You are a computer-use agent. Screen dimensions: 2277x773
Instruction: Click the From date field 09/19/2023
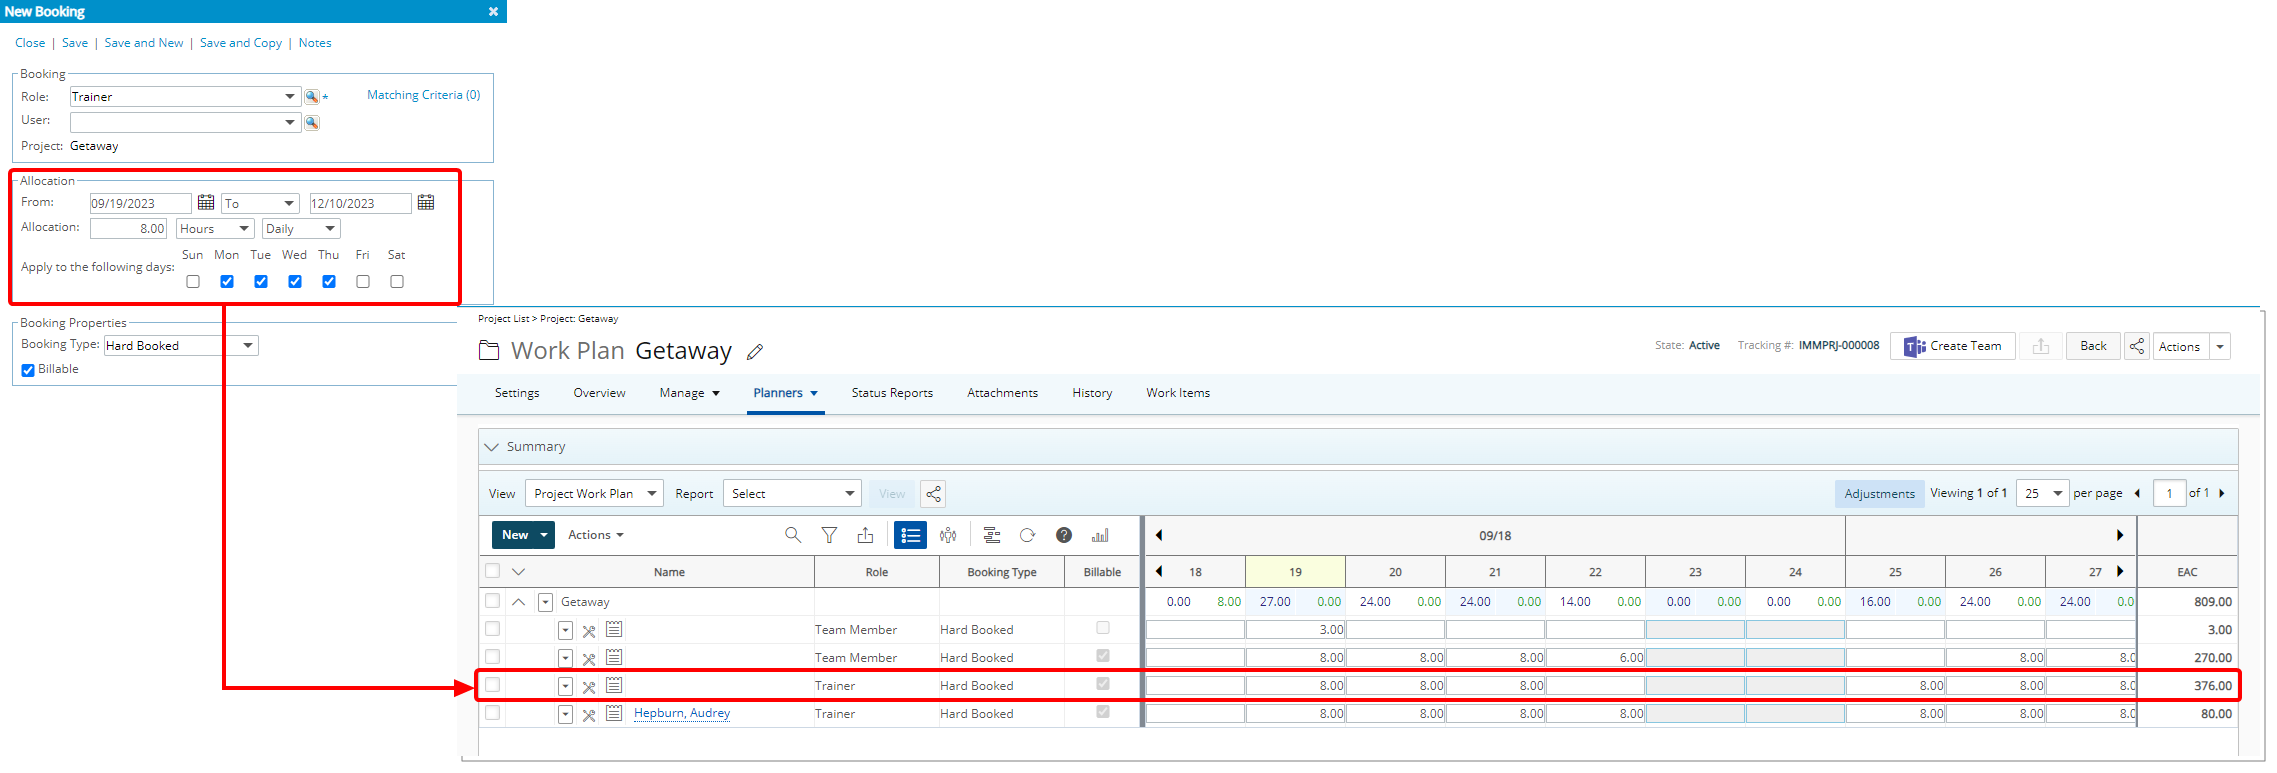coord(140,204)
